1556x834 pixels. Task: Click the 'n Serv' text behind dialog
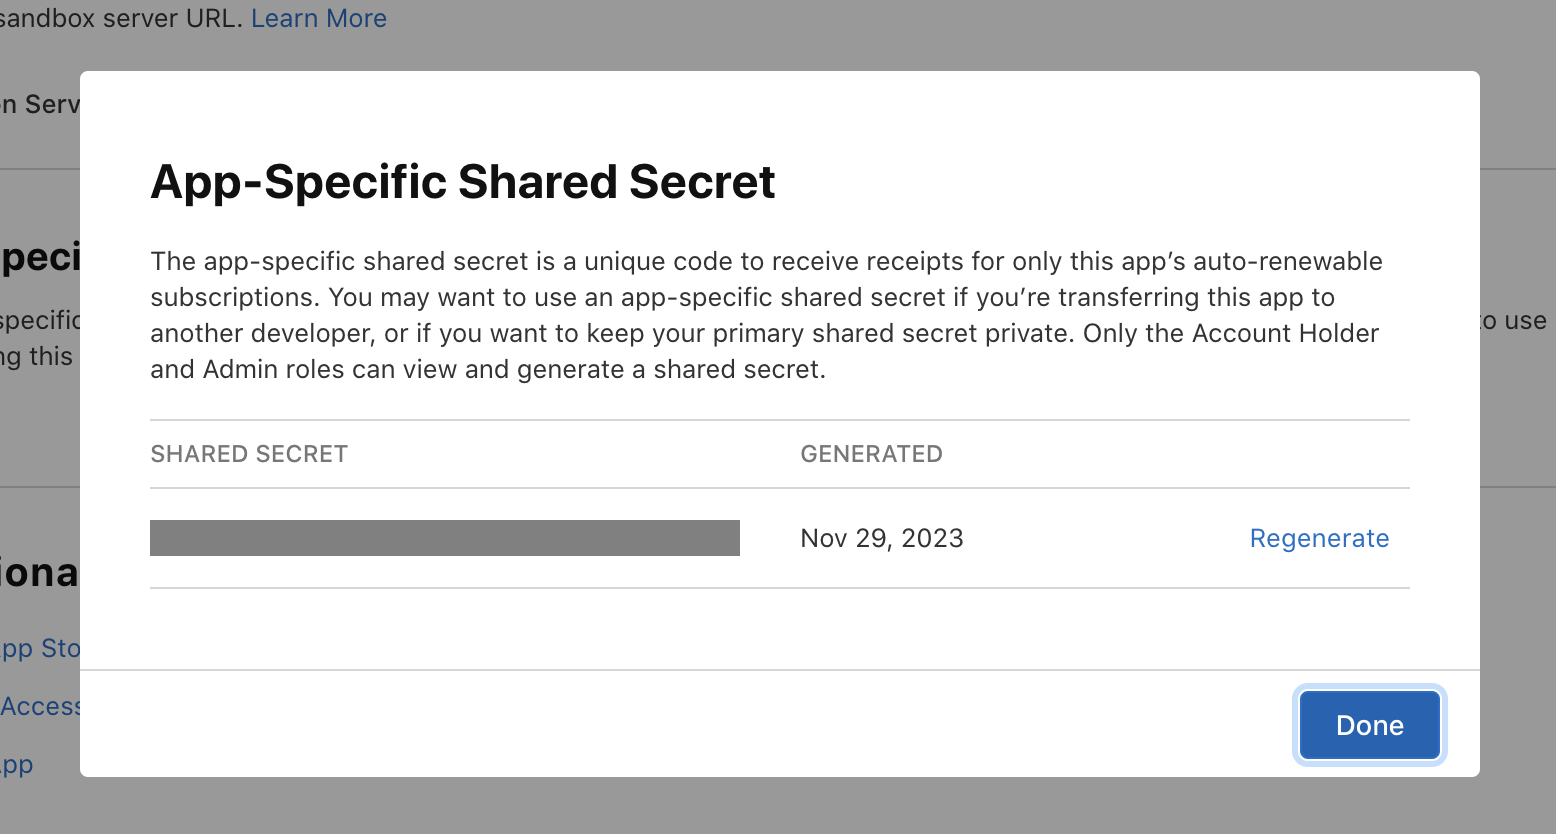(x=40, y=104)
